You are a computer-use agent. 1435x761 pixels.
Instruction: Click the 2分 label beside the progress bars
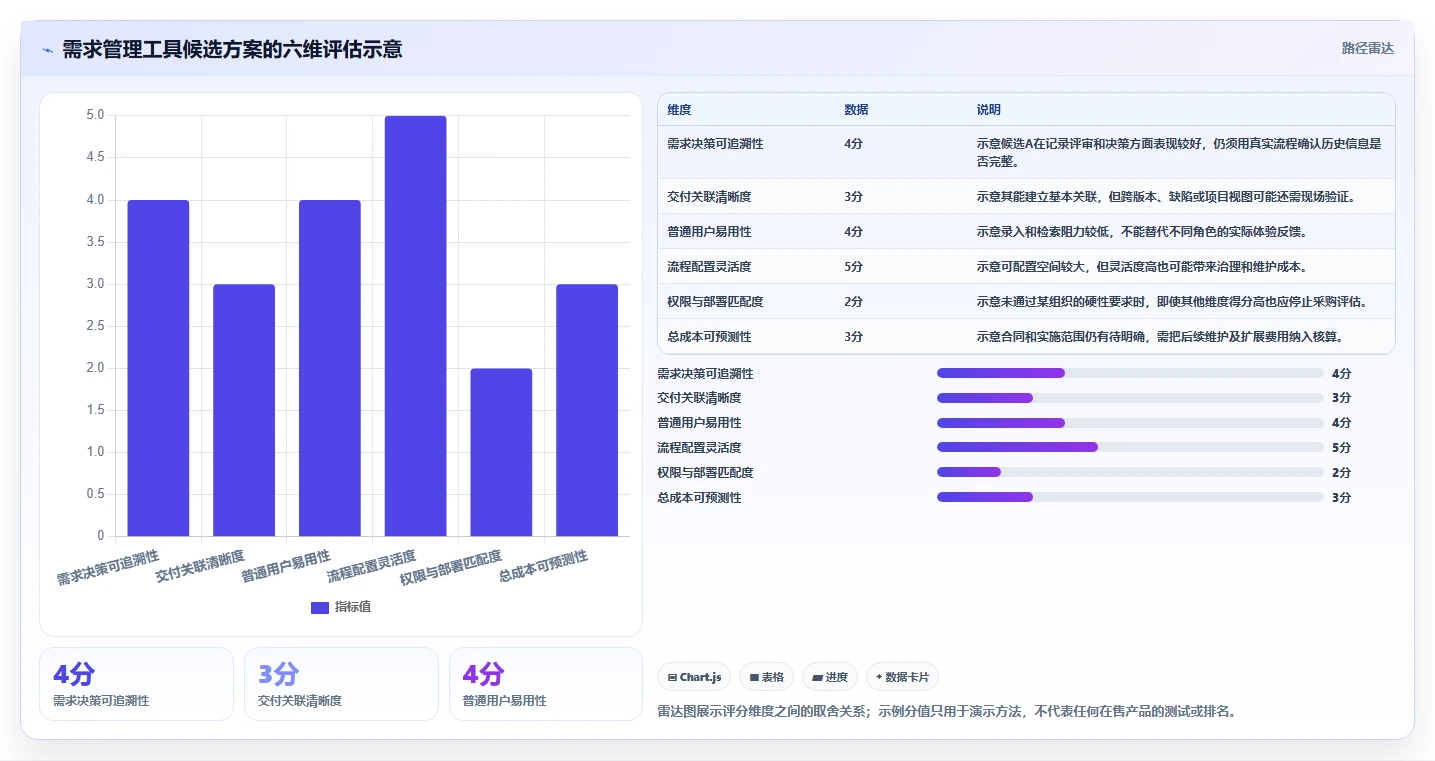(1341, 473)
